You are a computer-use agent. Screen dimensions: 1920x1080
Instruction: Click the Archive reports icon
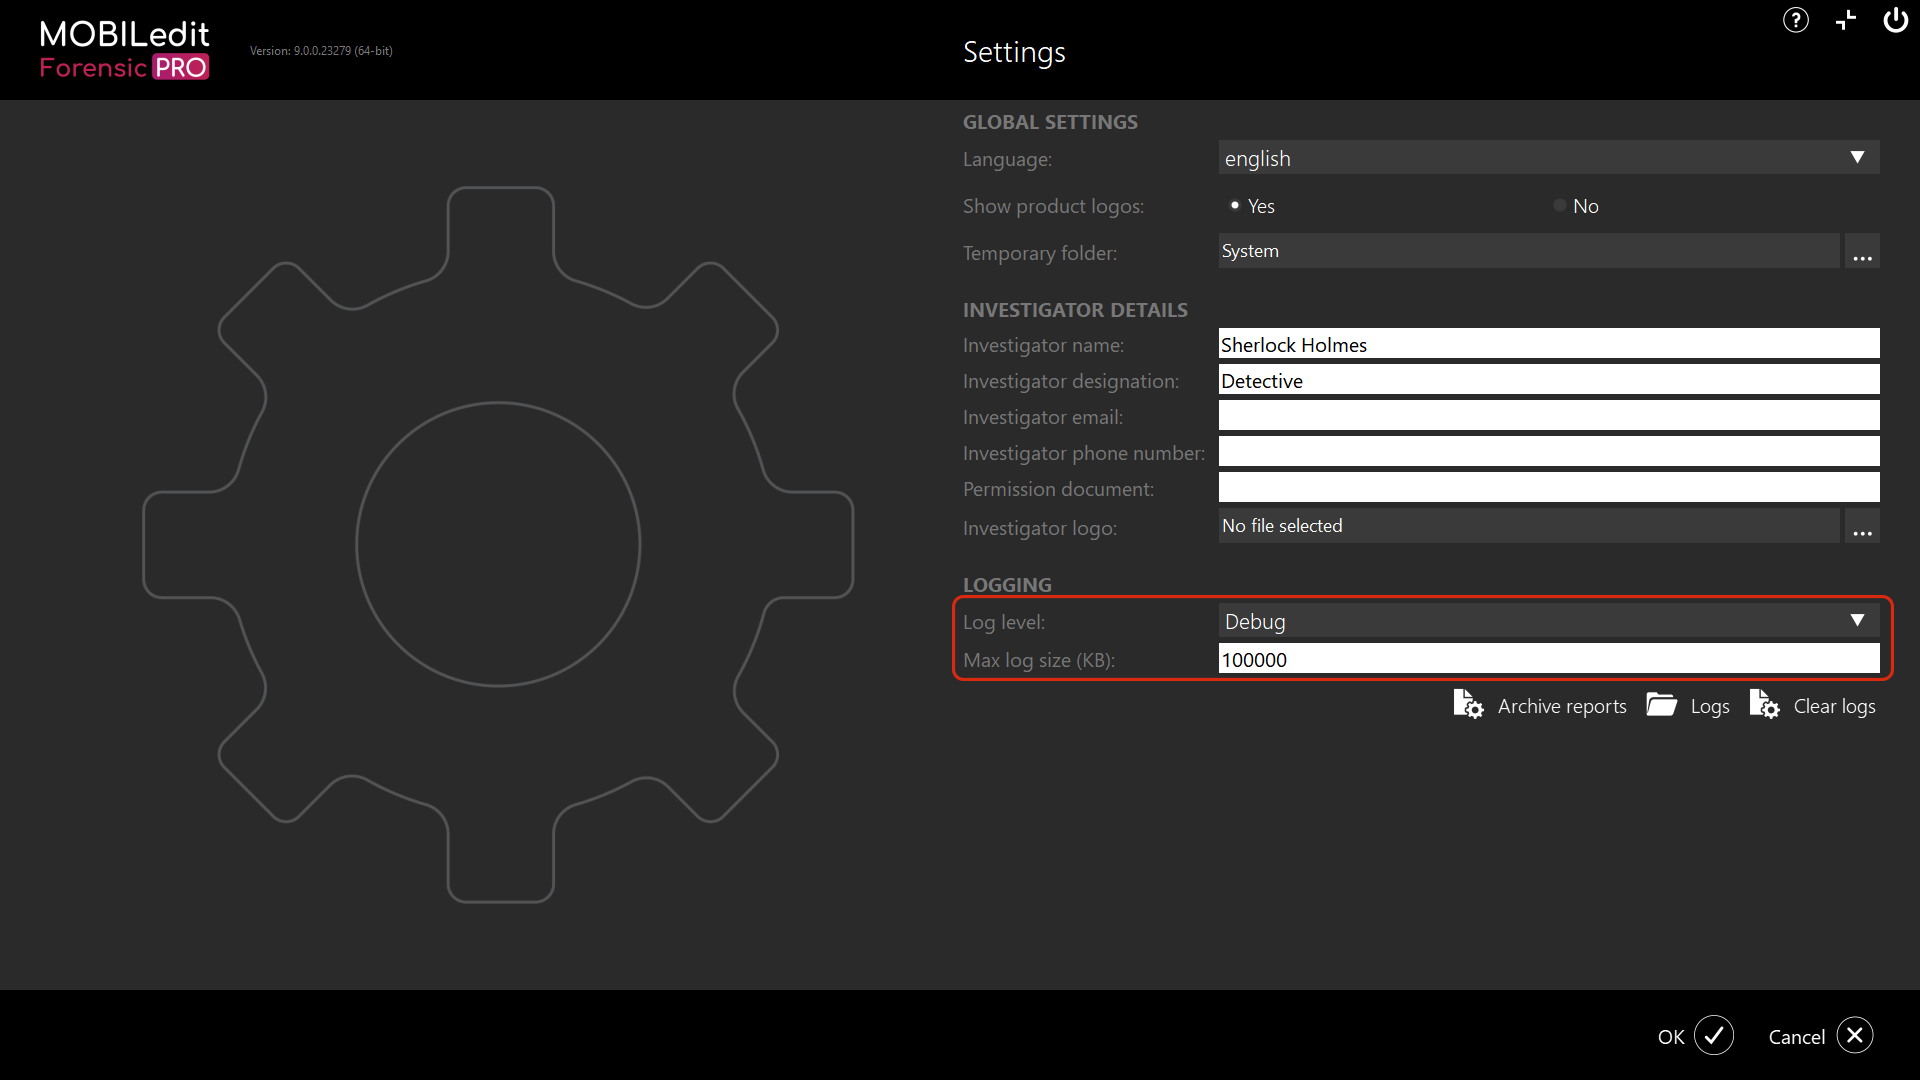tap(1467, 704)
